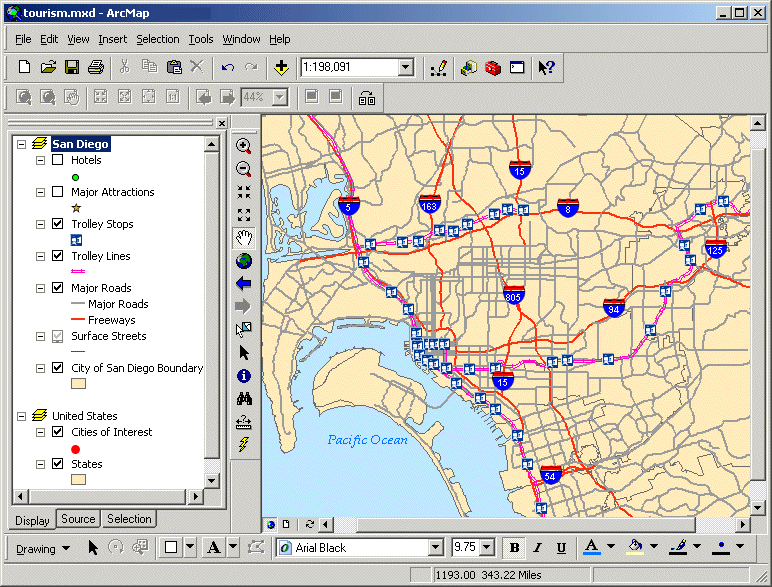
Task: Toggle italic text formatting
Action: (538, 548)
